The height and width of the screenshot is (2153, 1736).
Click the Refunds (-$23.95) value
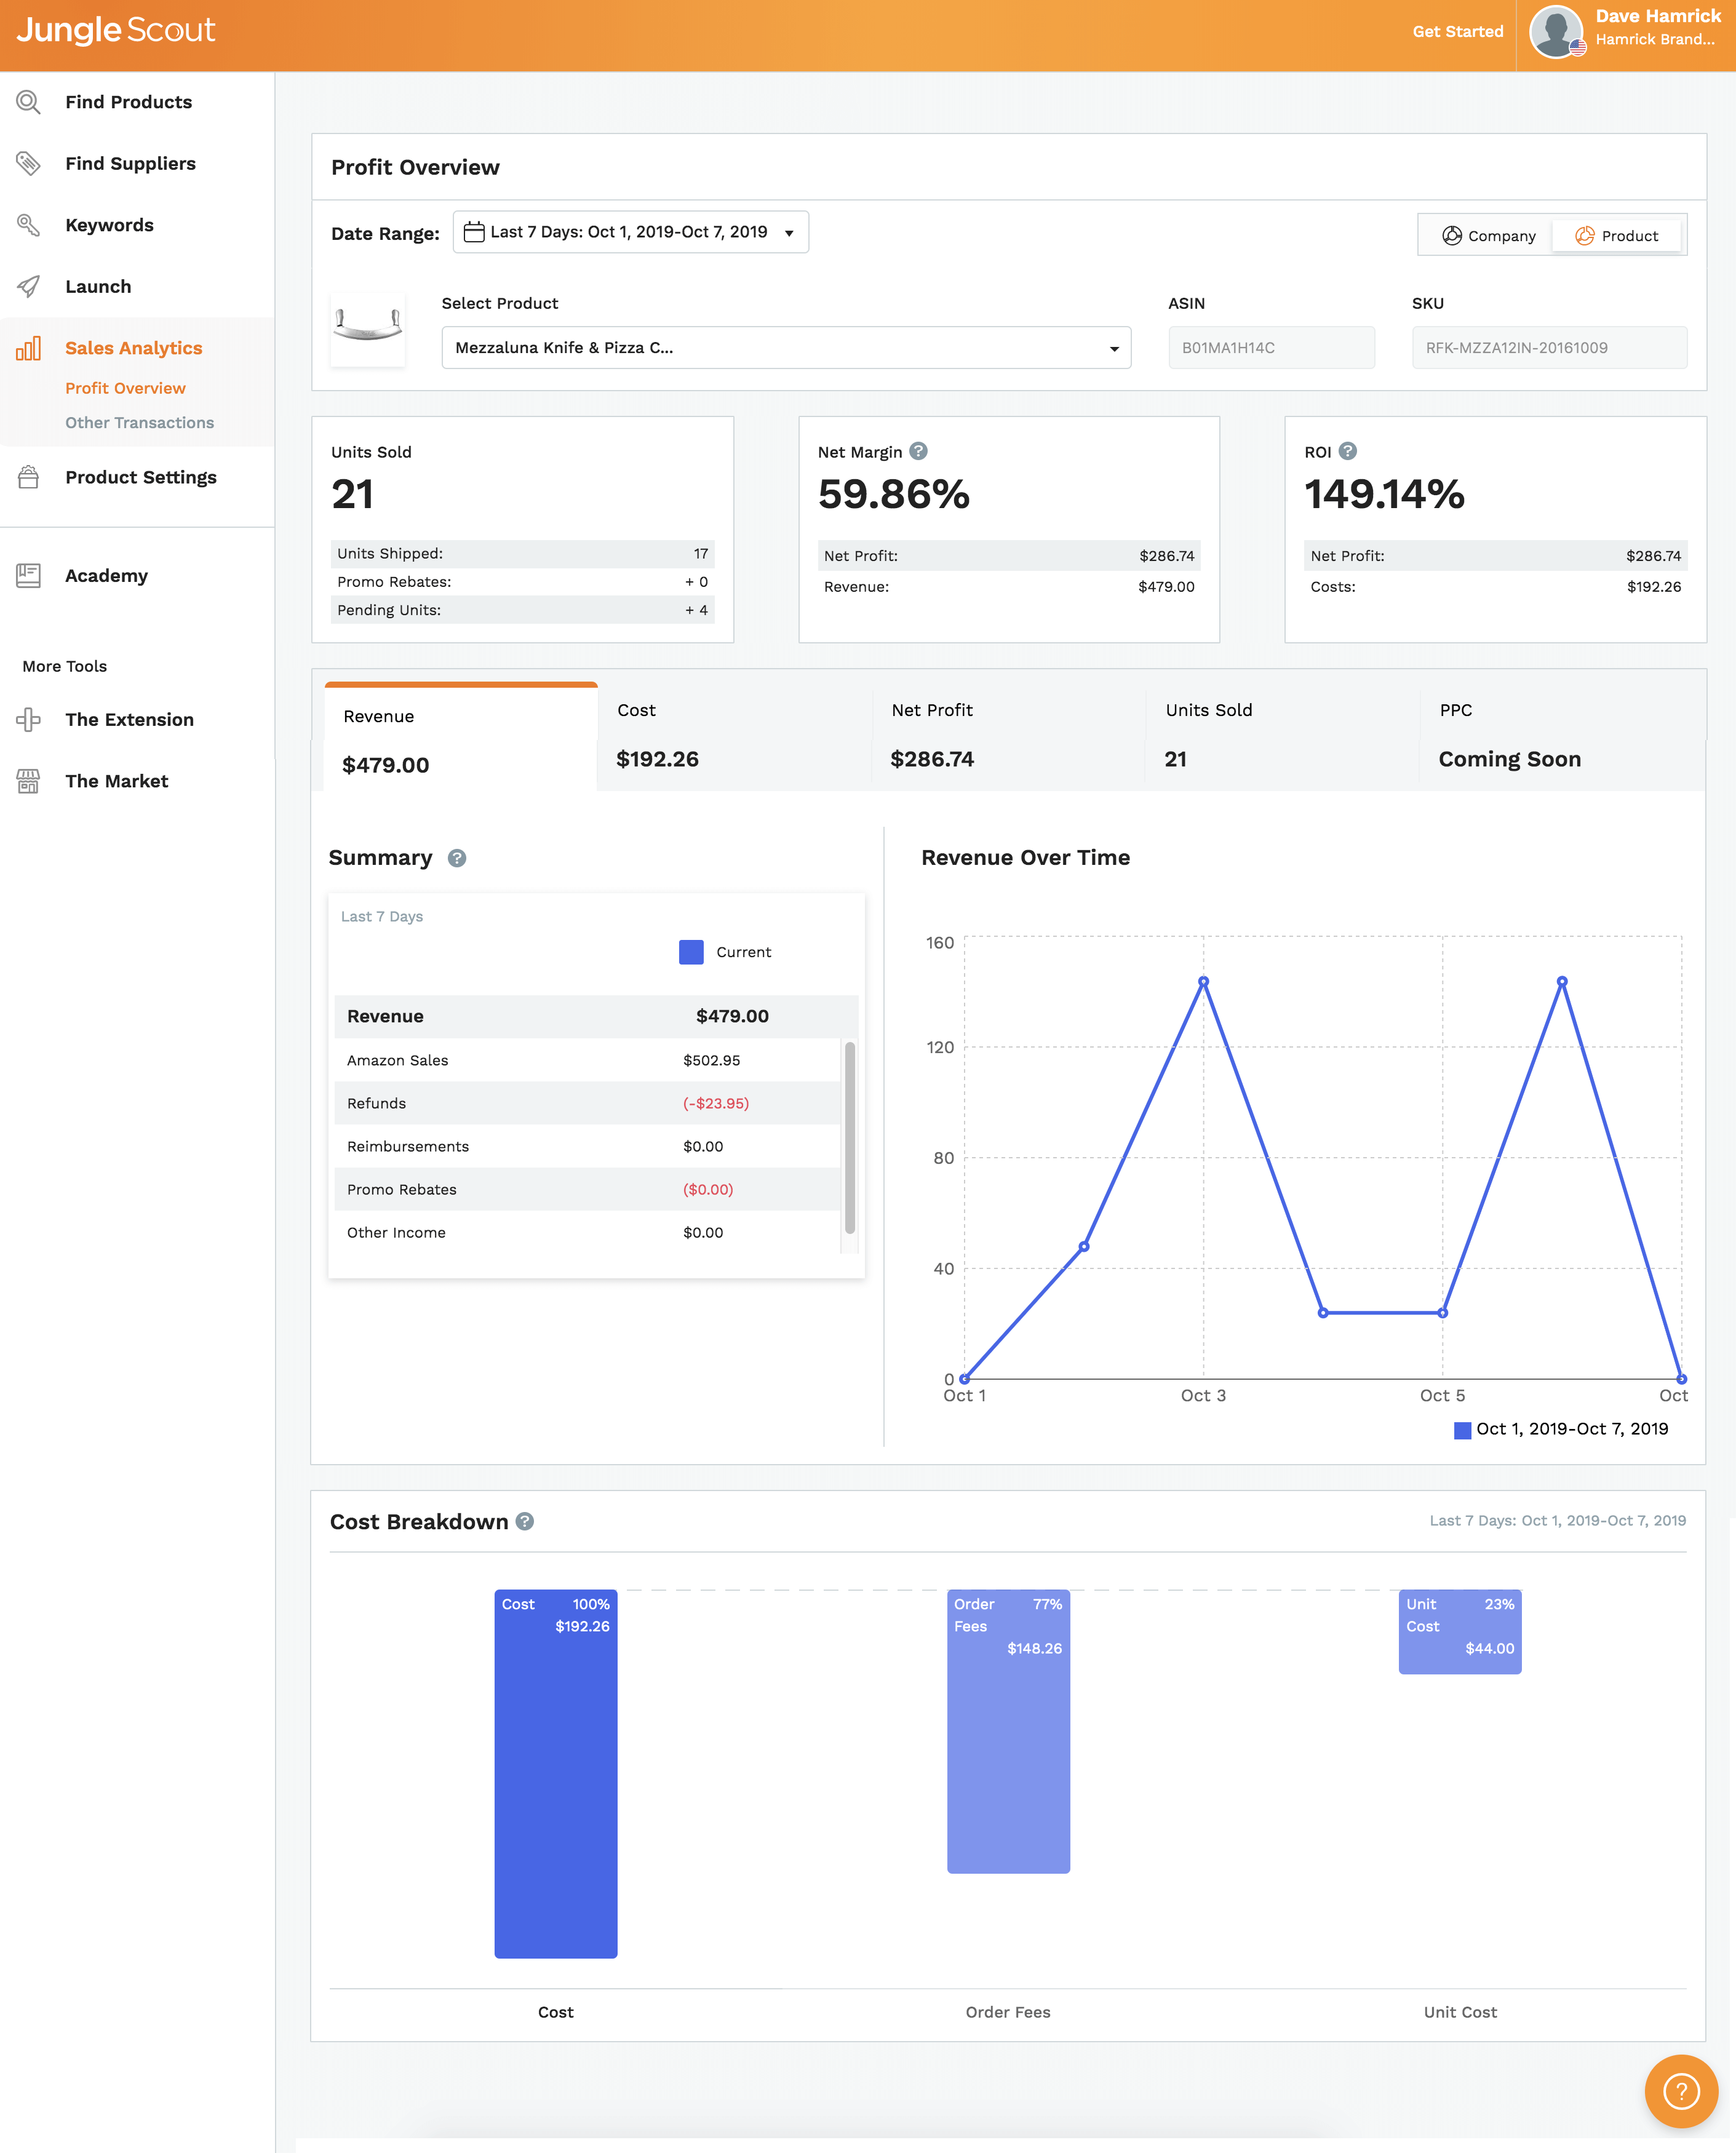[x=716, y=1103]
